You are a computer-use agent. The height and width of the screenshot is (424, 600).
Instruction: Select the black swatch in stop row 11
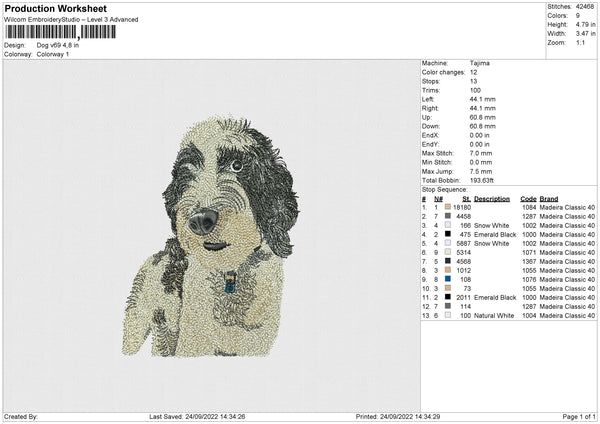click(x=448, y=297)
